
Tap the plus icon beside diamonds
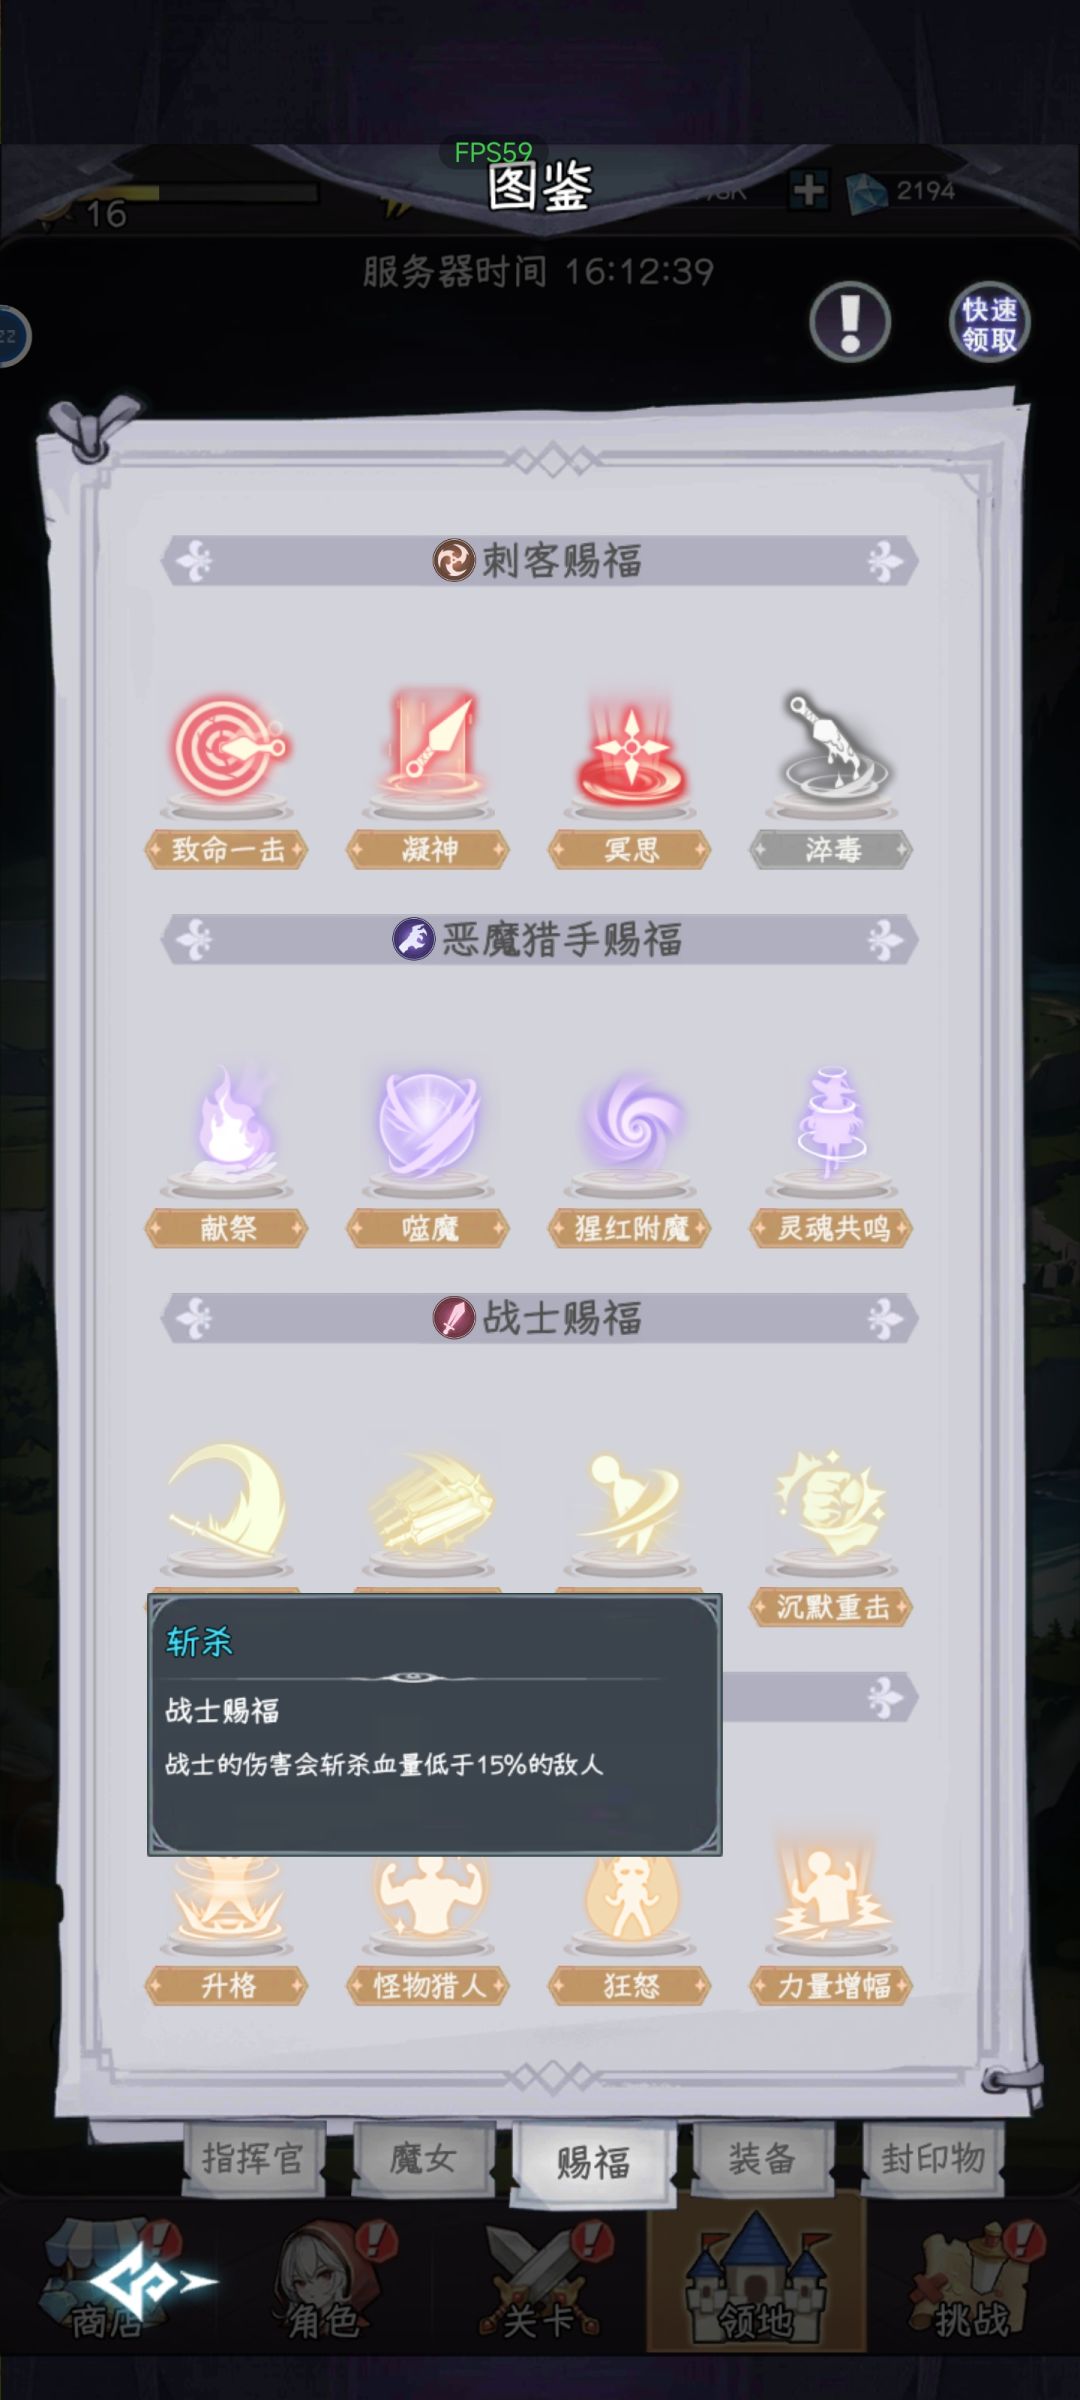[808, 190]
